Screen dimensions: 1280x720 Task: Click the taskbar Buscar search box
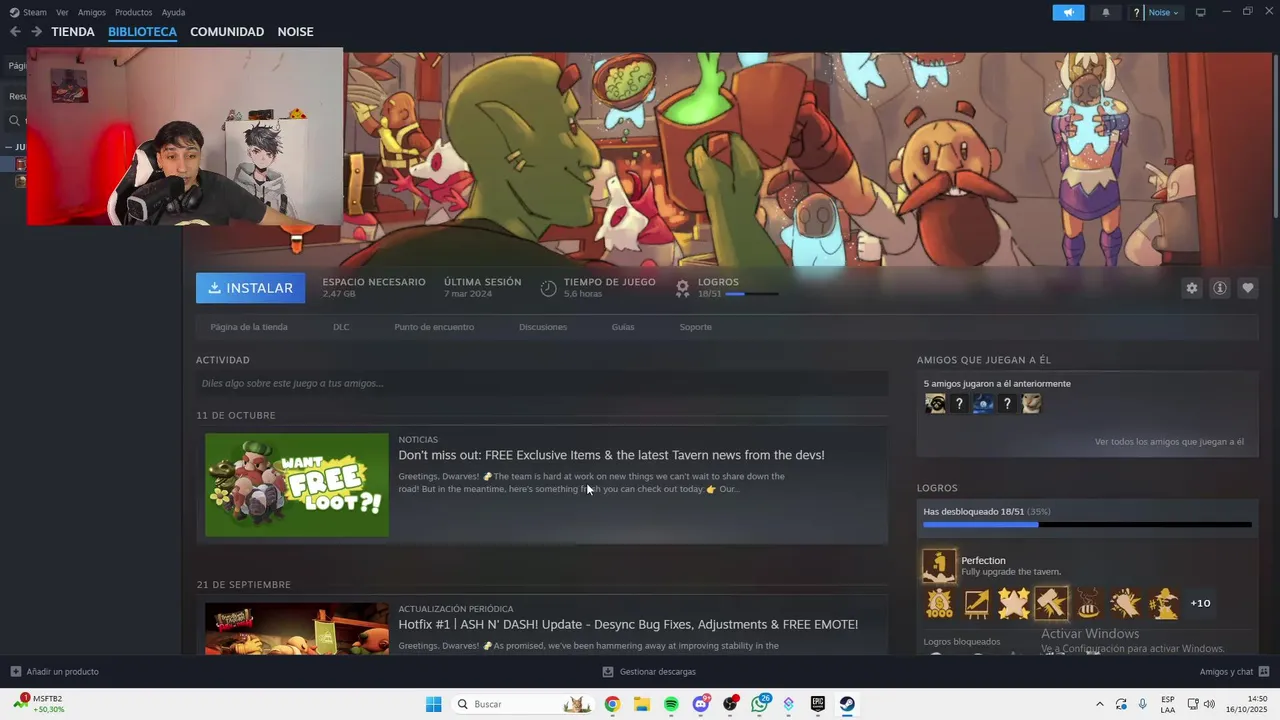[524, 704]
